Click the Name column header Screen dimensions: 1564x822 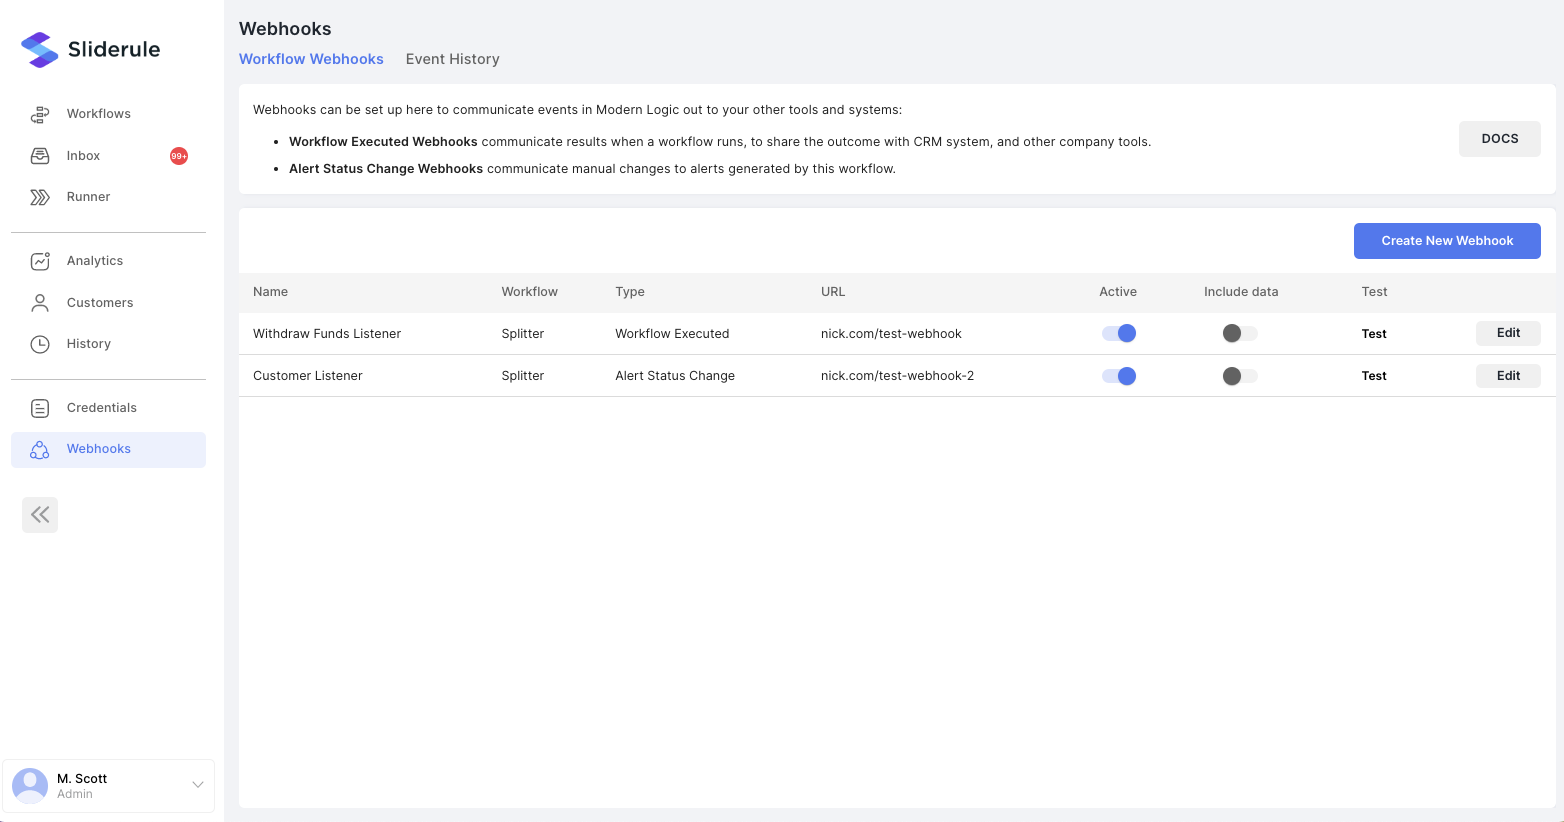pos(270,292)
